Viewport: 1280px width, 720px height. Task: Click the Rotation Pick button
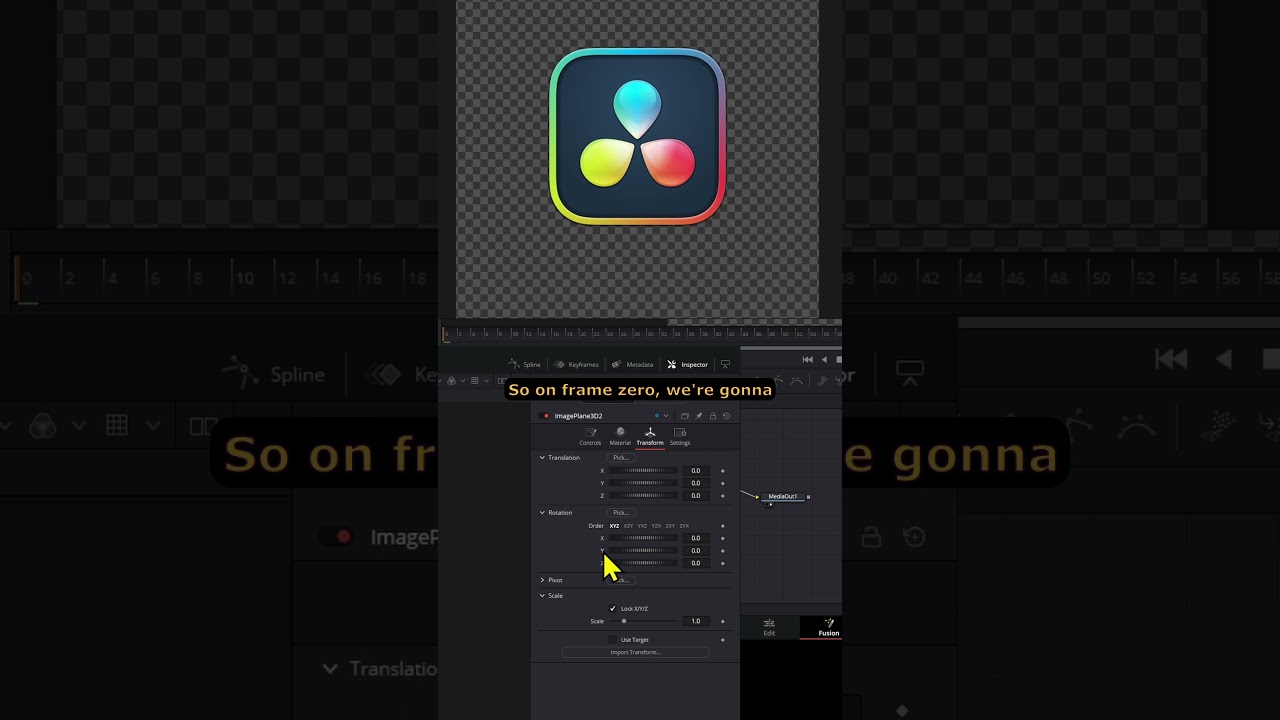(x=621, y=513)
